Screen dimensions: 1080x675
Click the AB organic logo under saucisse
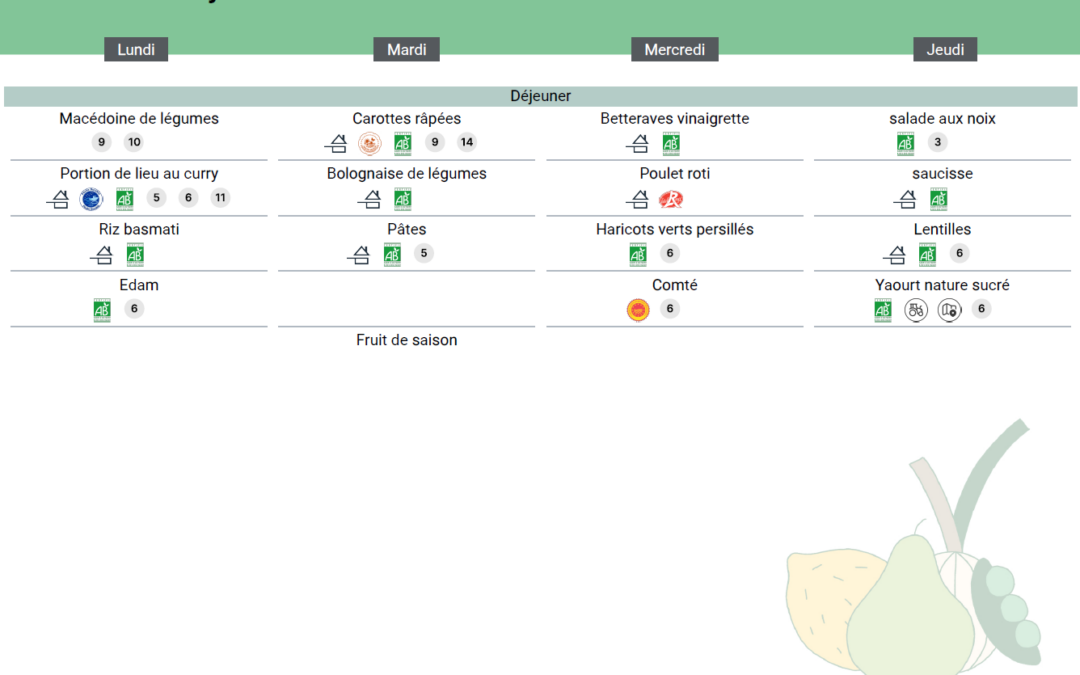(938, 199)
